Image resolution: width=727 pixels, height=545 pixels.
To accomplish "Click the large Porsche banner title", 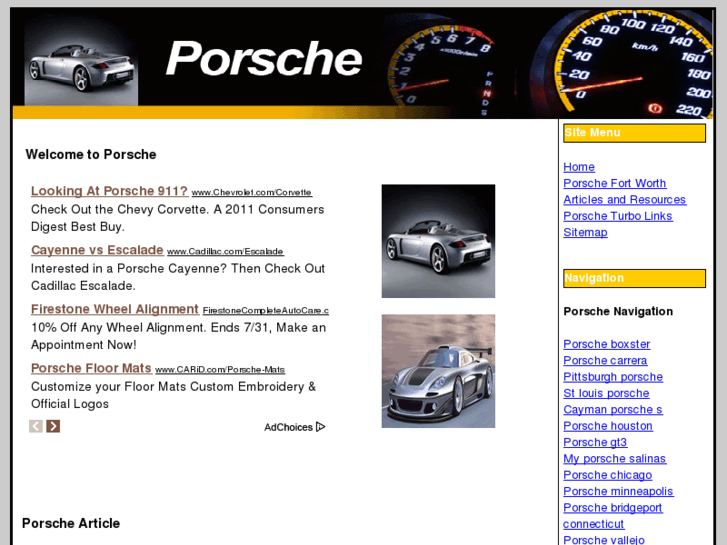I will [x=264, y=58].
